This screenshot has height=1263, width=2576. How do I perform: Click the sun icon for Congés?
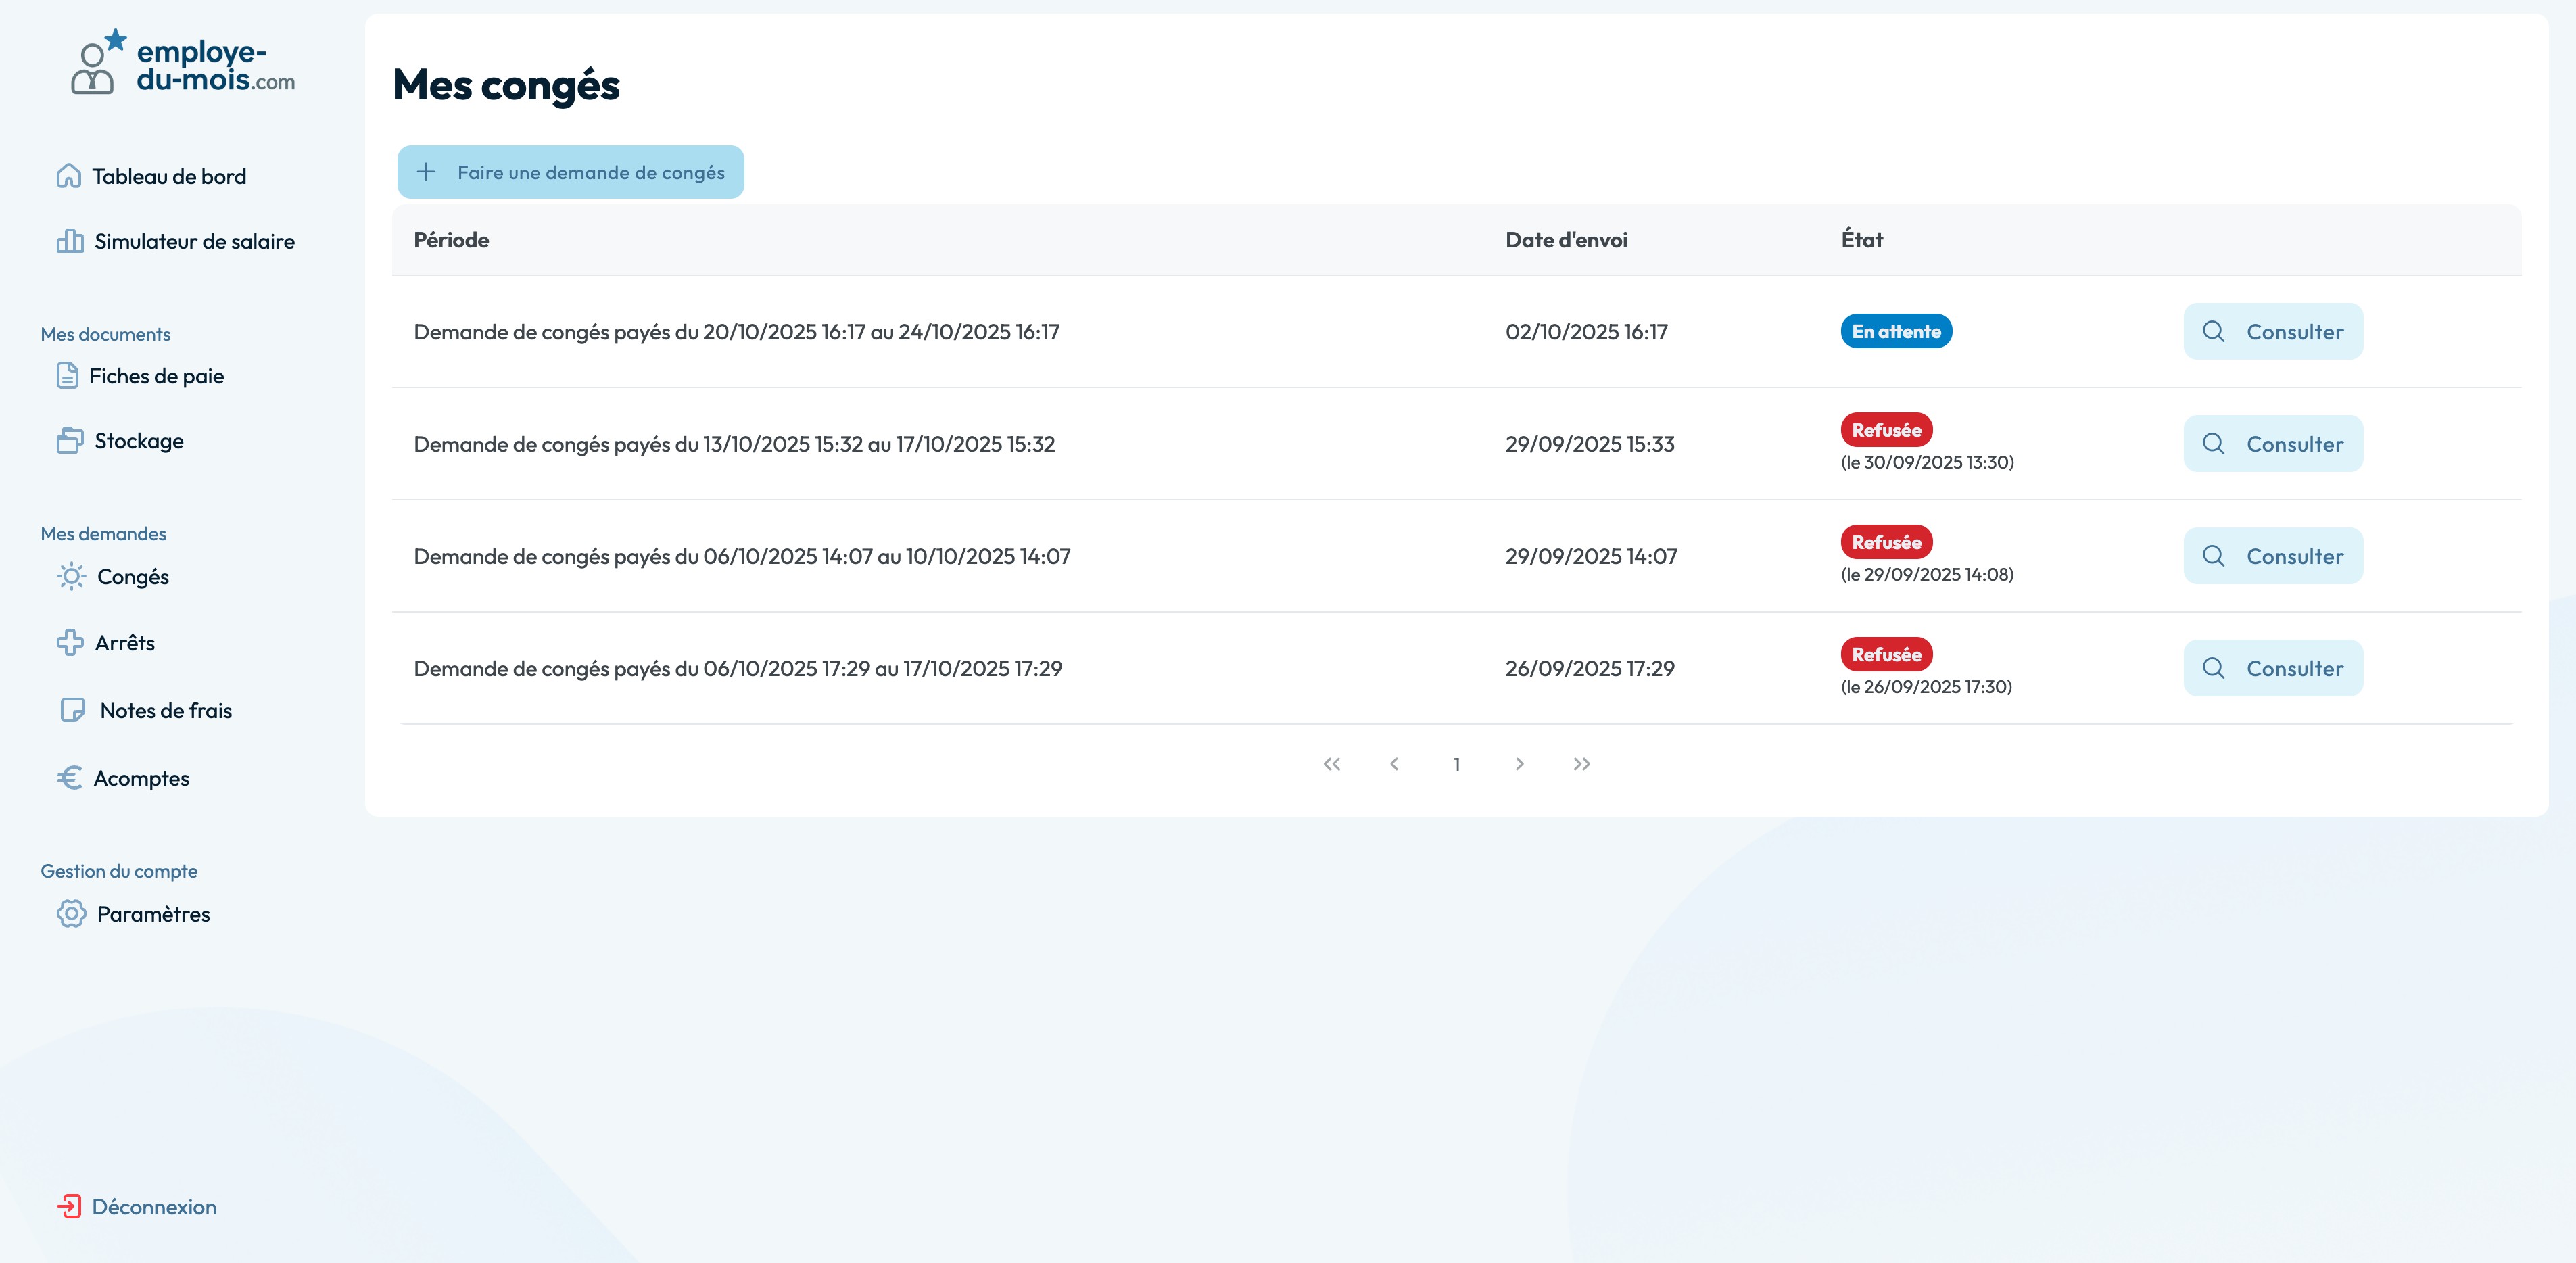click(x=71, y=577)
